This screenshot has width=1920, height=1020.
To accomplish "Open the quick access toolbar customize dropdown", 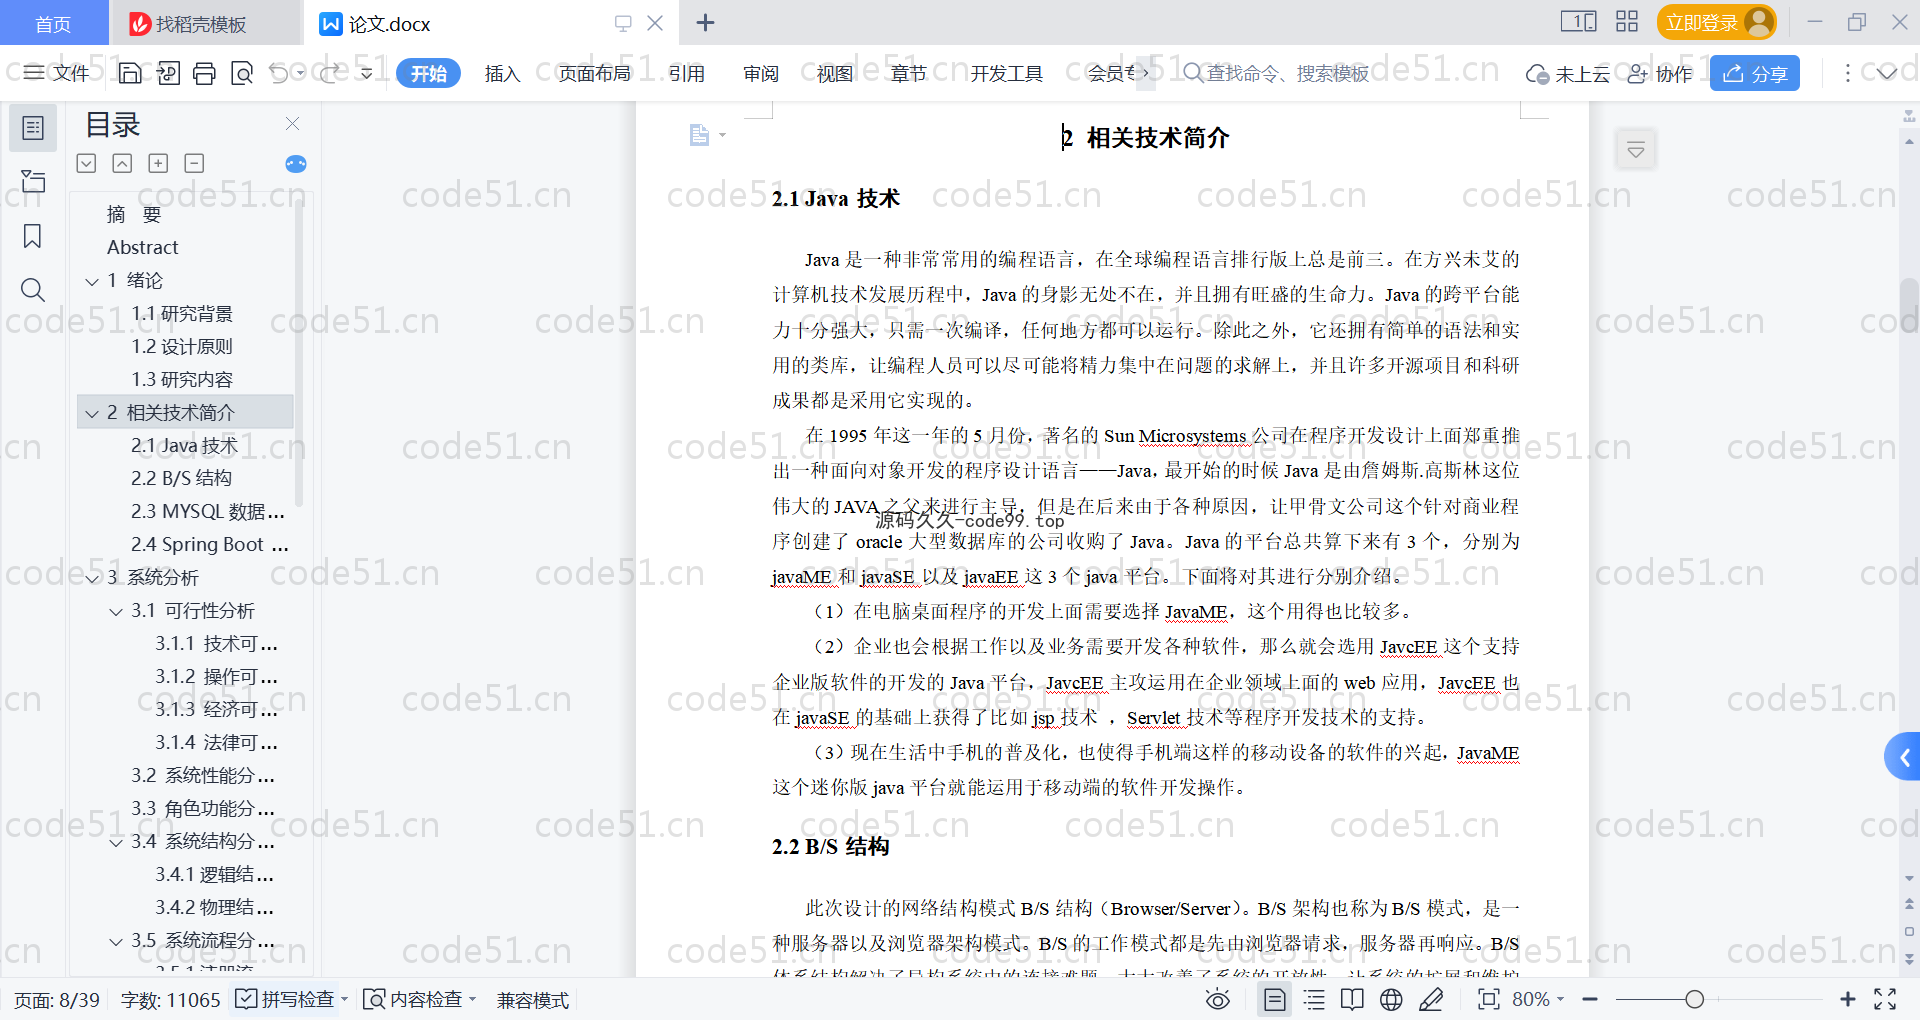I will click(x=367, y=73).
